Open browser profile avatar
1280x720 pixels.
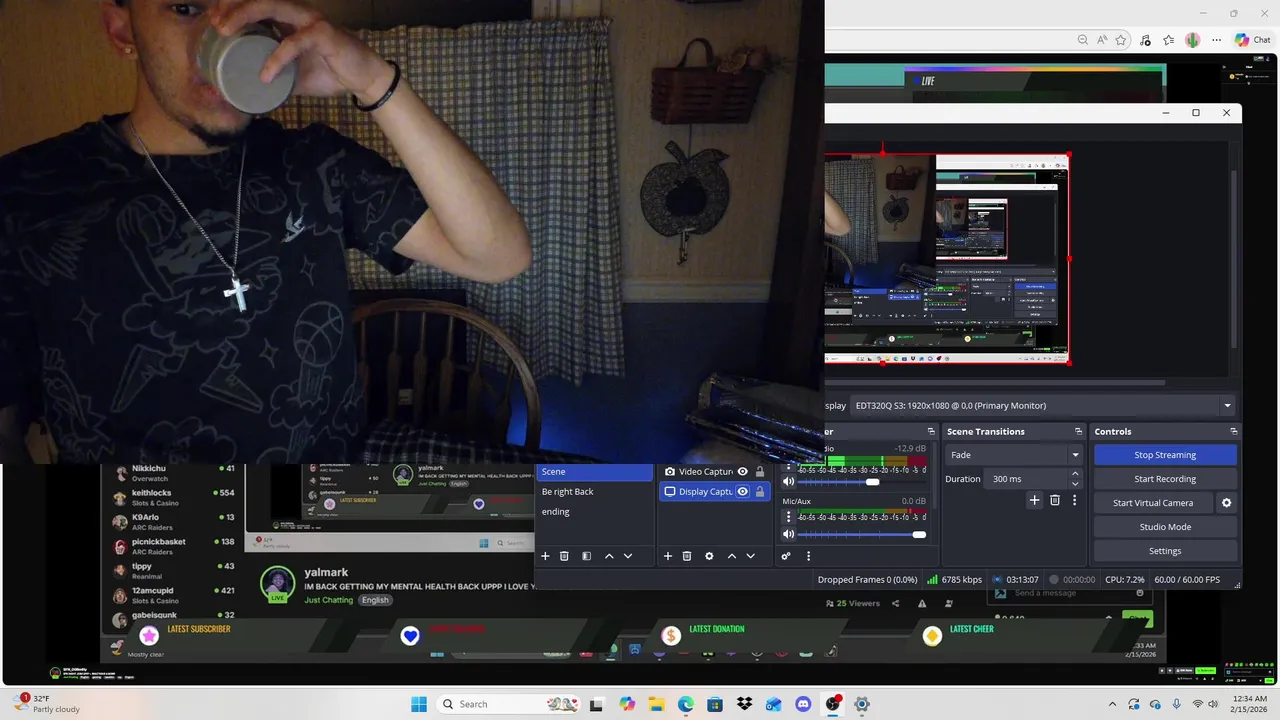1193,40
